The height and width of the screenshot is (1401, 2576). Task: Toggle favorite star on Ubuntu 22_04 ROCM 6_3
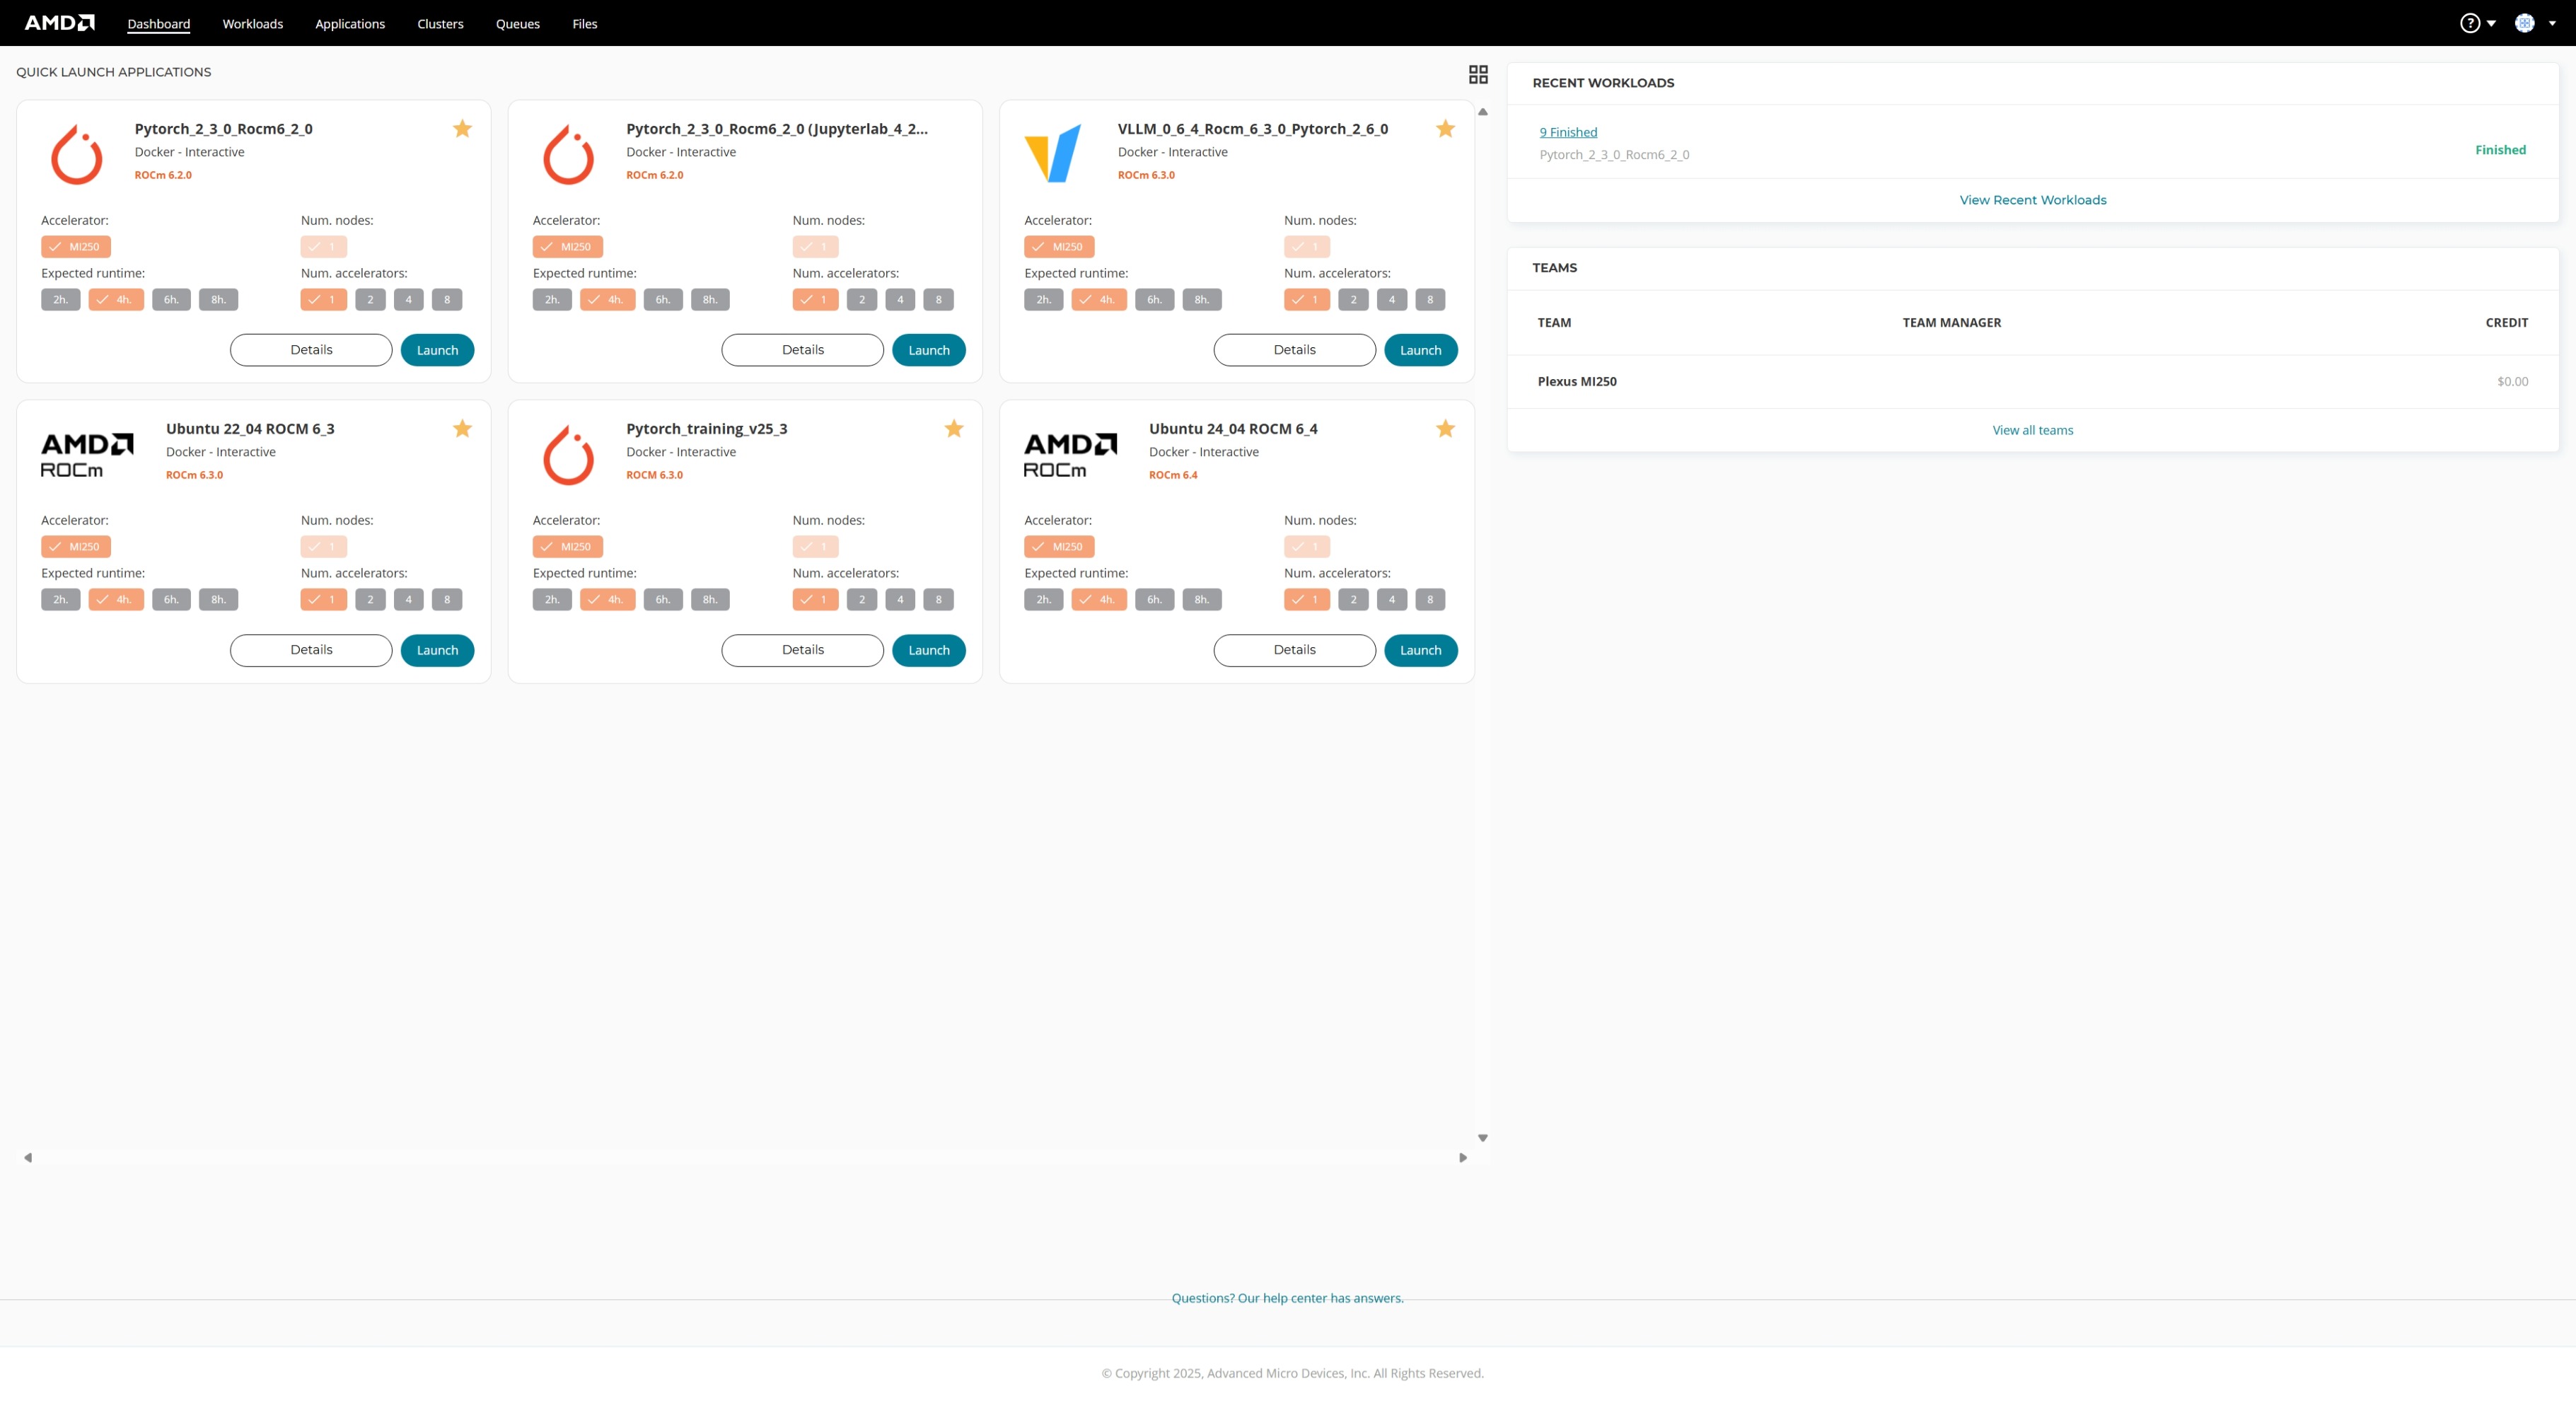[462, 428]
